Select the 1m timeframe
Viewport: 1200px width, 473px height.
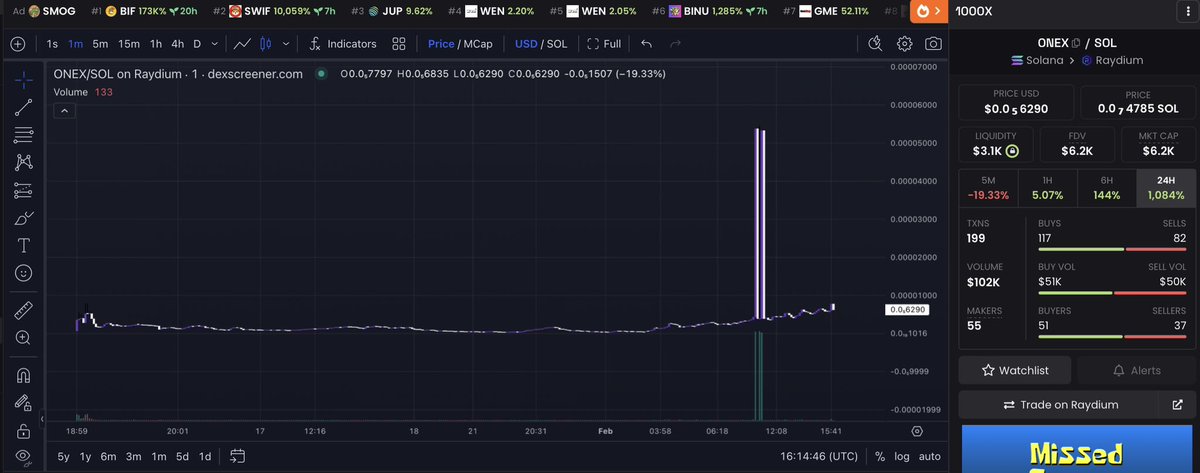(x=76, y=44)
